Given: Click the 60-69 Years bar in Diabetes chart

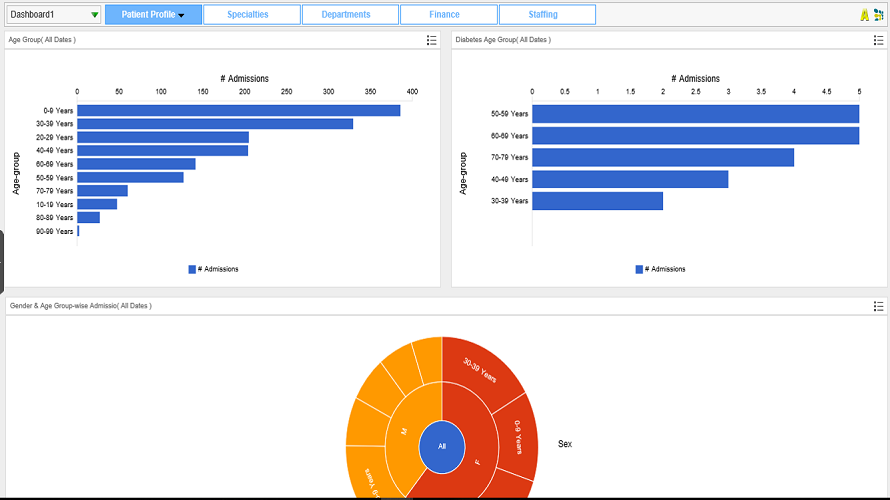Looking at the screenshot, I should 695,136.
